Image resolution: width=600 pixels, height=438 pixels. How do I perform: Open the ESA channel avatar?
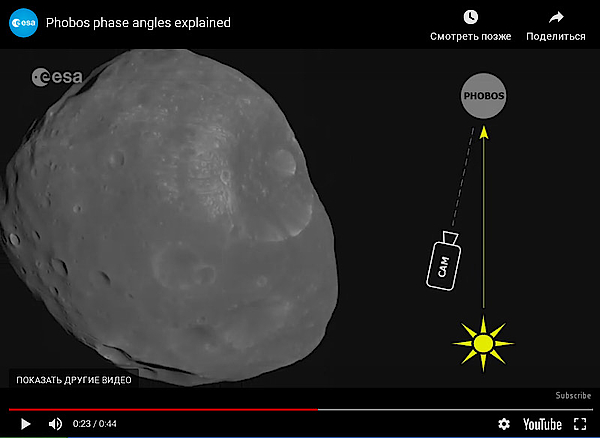click(x=23, y=23)
